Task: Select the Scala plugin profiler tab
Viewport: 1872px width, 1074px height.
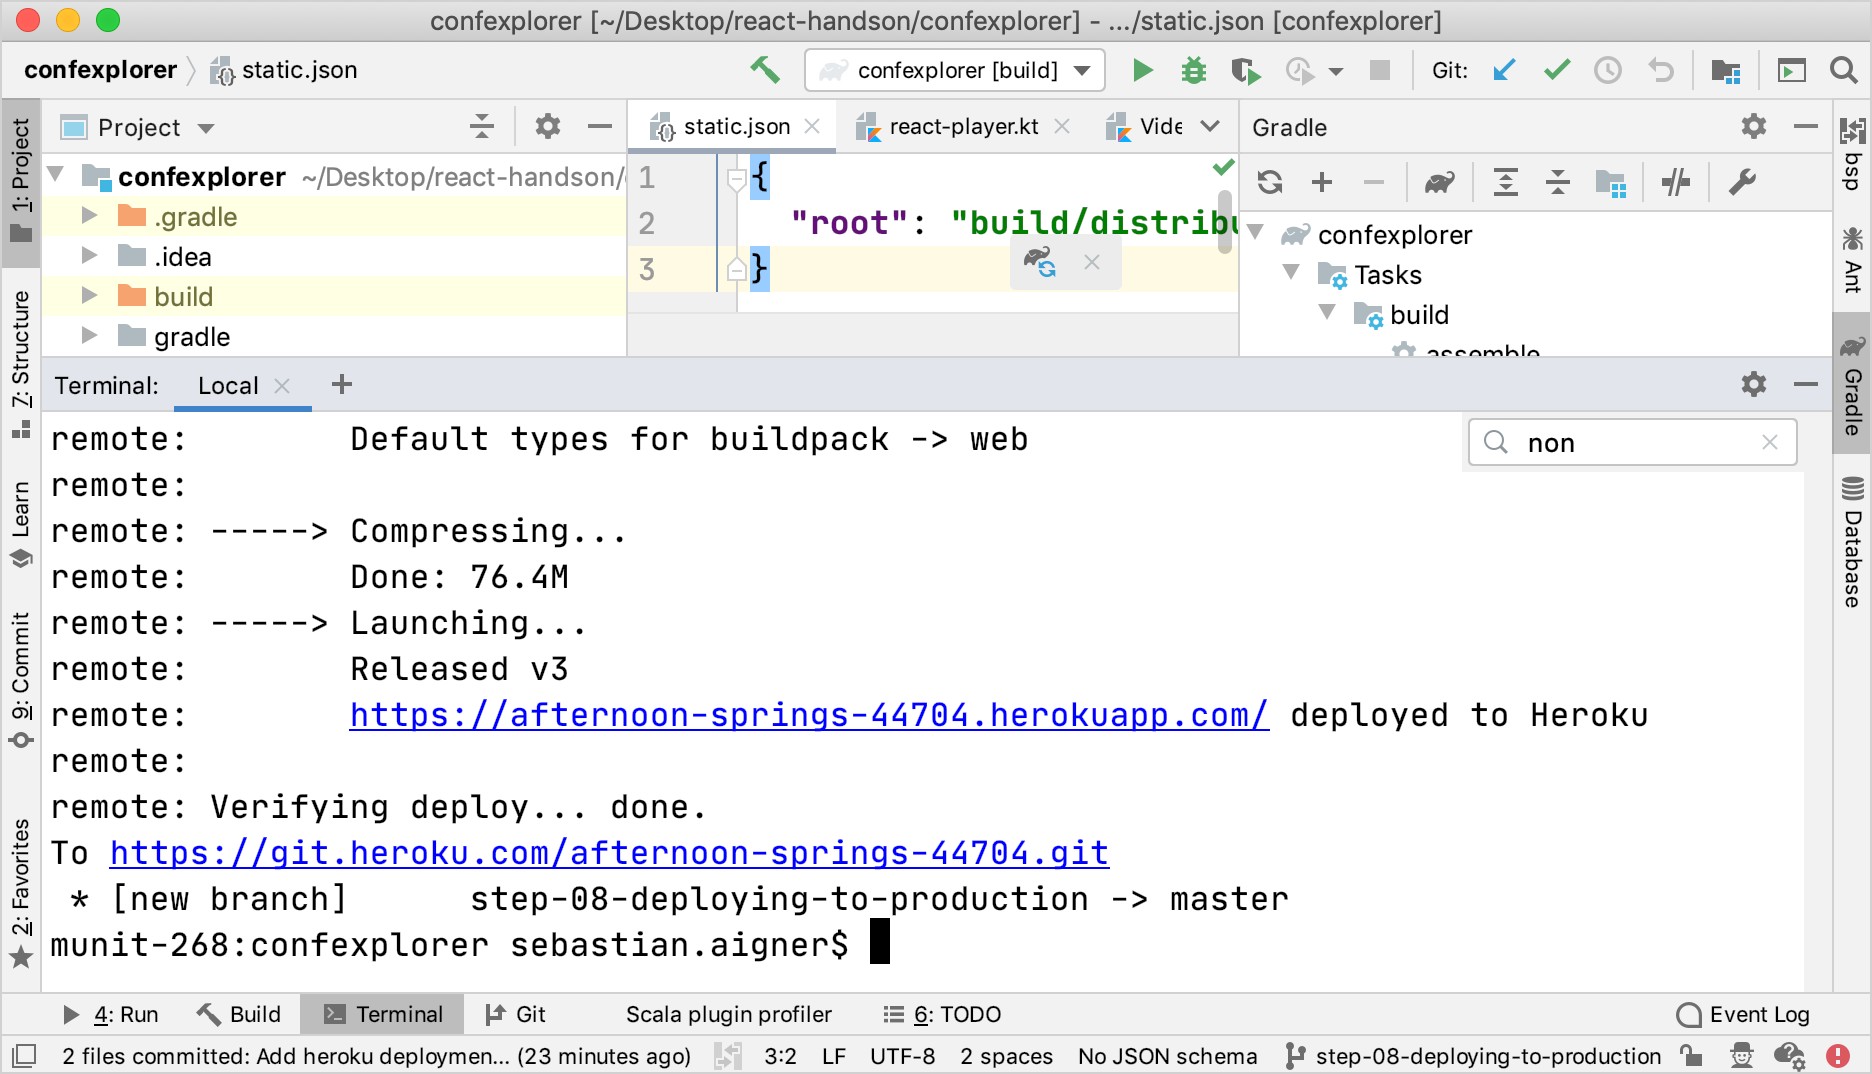Action: point(728,1014)
